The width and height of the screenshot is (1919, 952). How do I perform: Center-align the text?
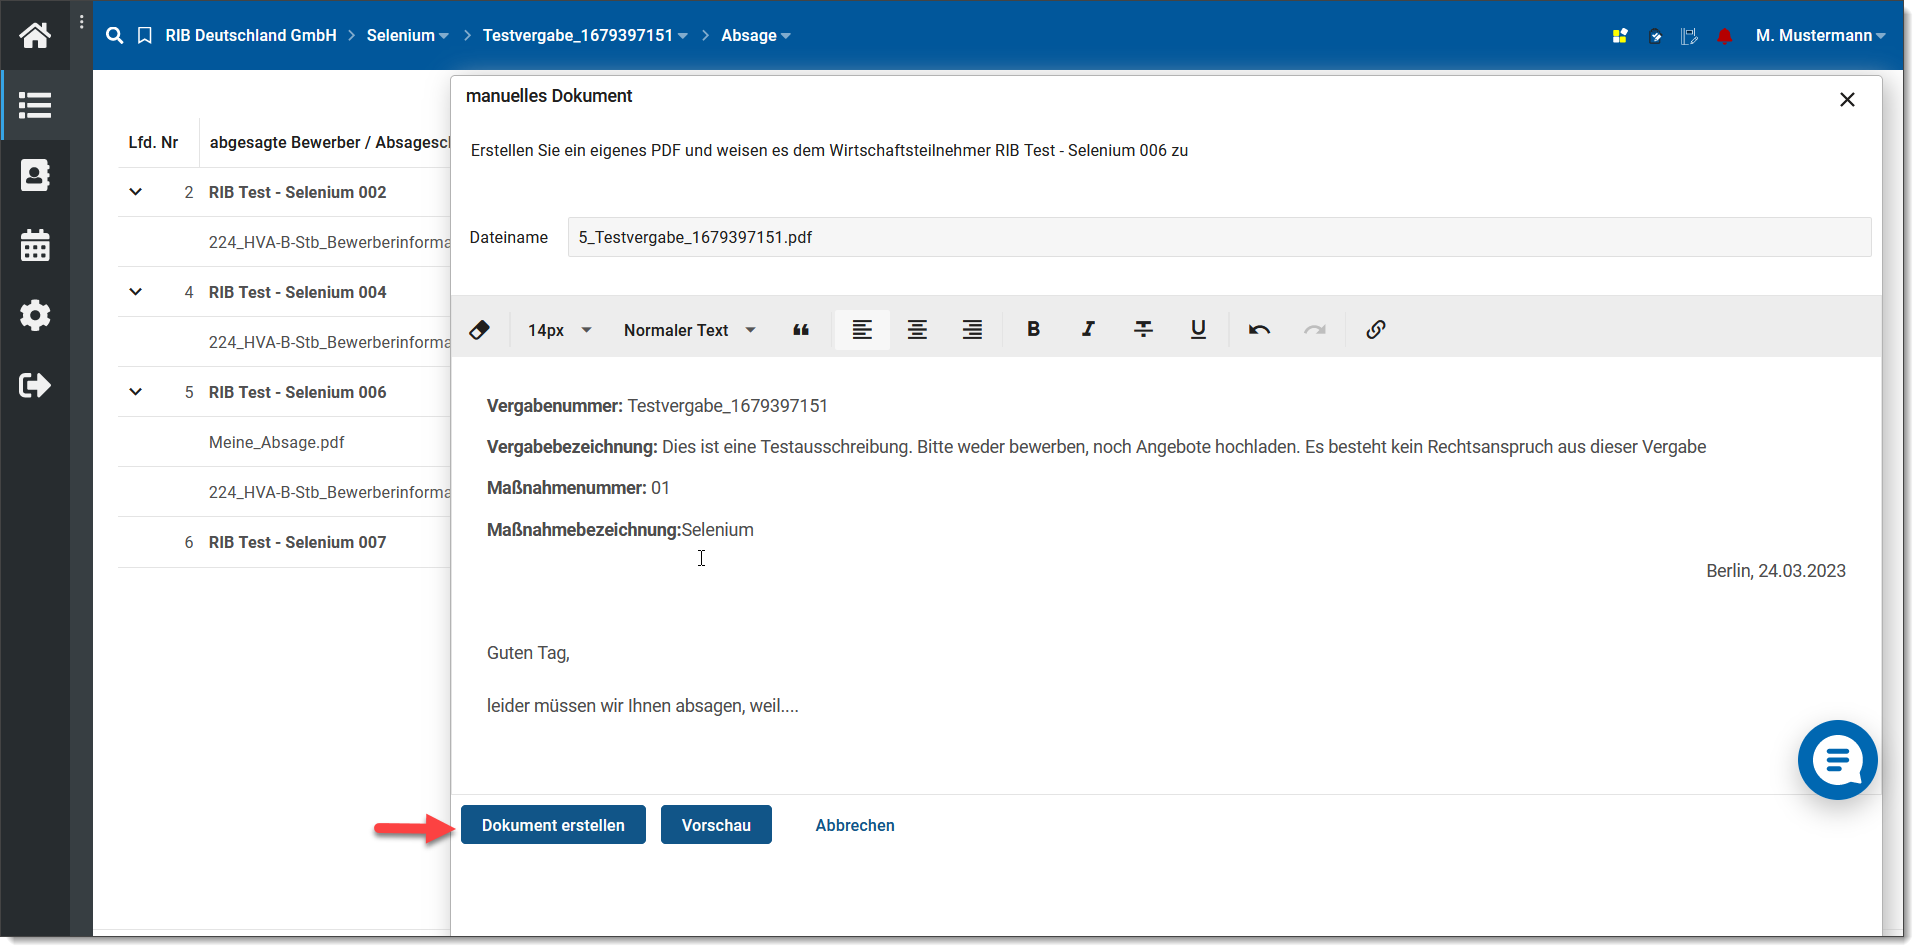pyautogui.click(x=917, y=329)
